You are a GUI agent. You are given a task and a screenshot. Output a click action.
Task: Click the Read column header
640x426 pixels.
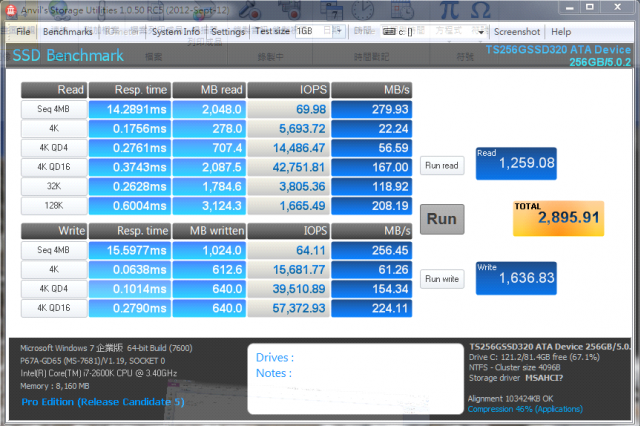(x=54, y=90)
